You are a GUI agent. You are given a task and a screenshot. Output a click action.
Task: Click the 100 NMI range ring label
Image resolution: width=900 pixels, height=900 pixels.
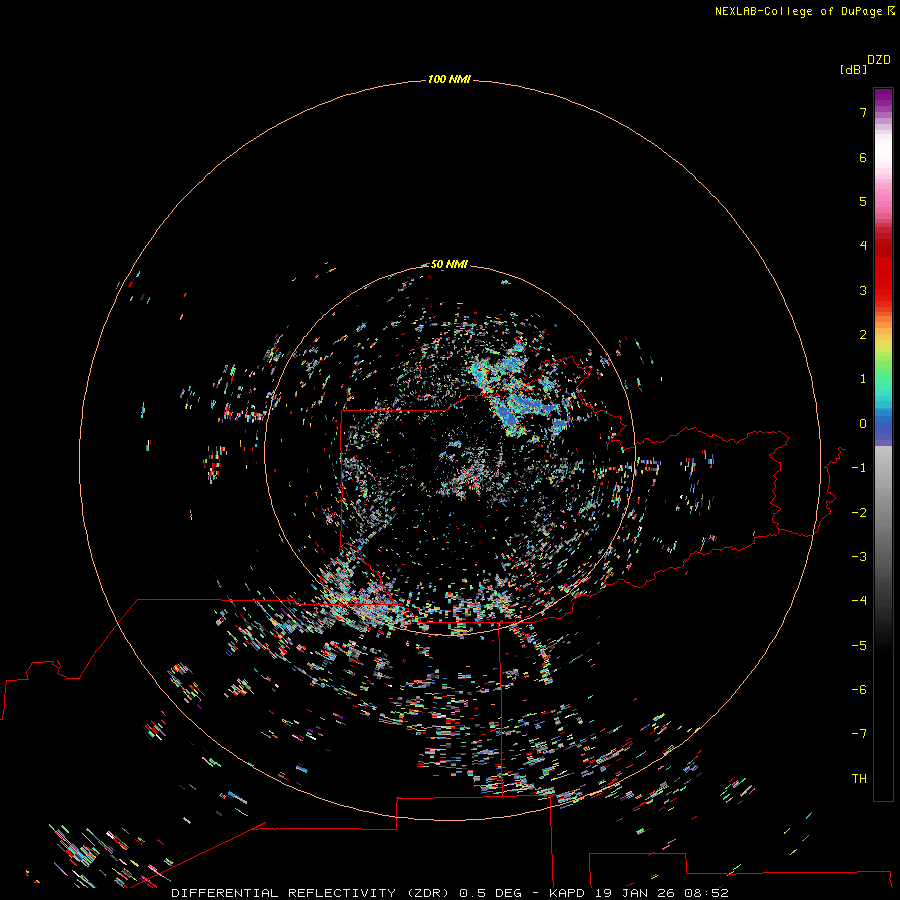pyautogui.click(x=449, y=79)
